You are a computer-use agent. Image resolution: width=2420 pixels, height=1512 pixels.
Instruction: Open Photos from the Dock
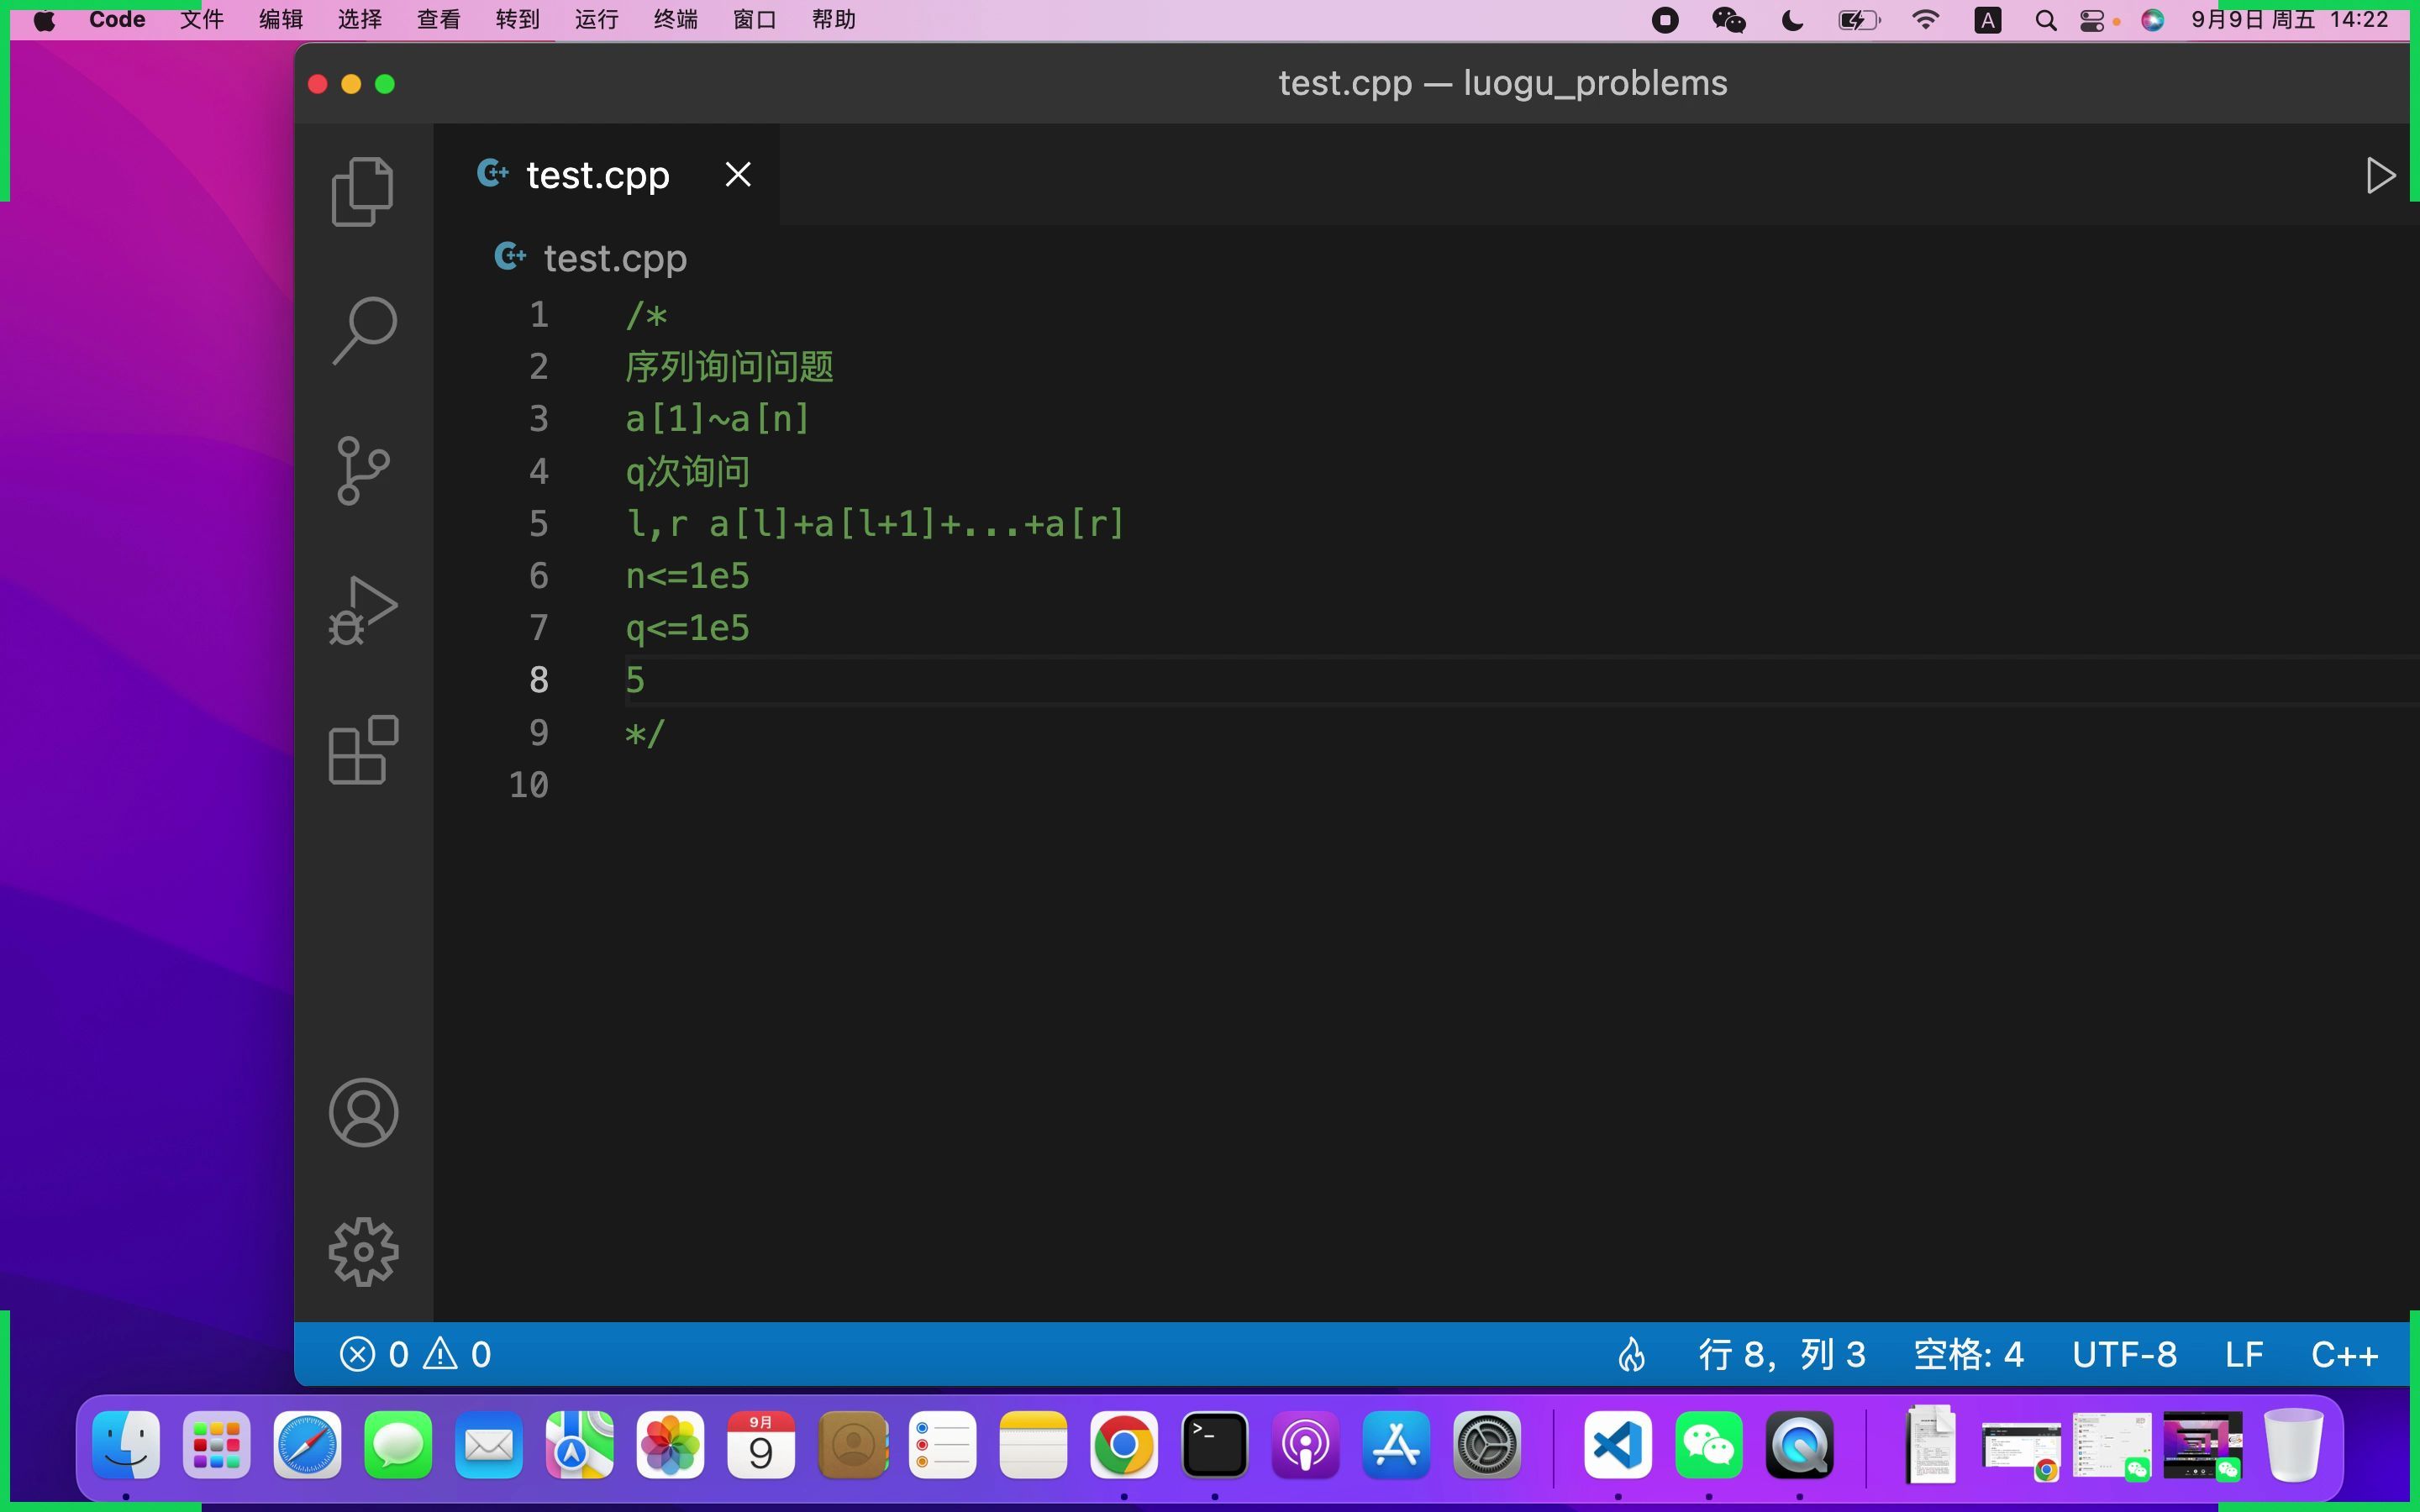pos(670,1445)
